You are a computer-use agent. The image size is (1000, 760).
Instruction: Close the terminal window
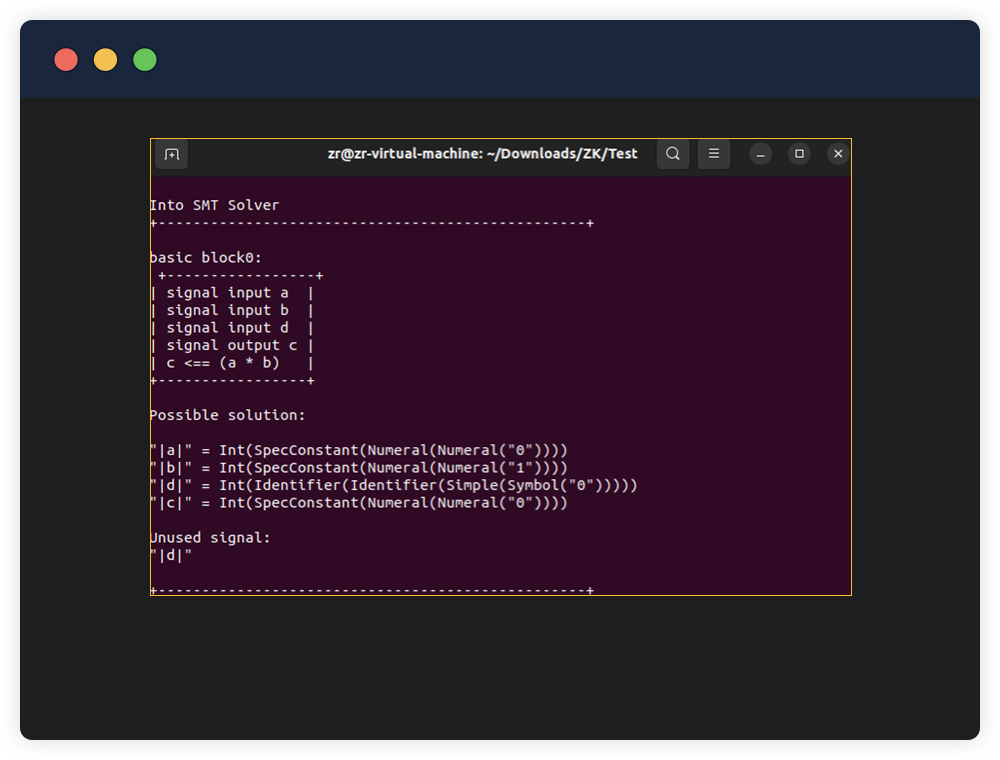(838, 154)
